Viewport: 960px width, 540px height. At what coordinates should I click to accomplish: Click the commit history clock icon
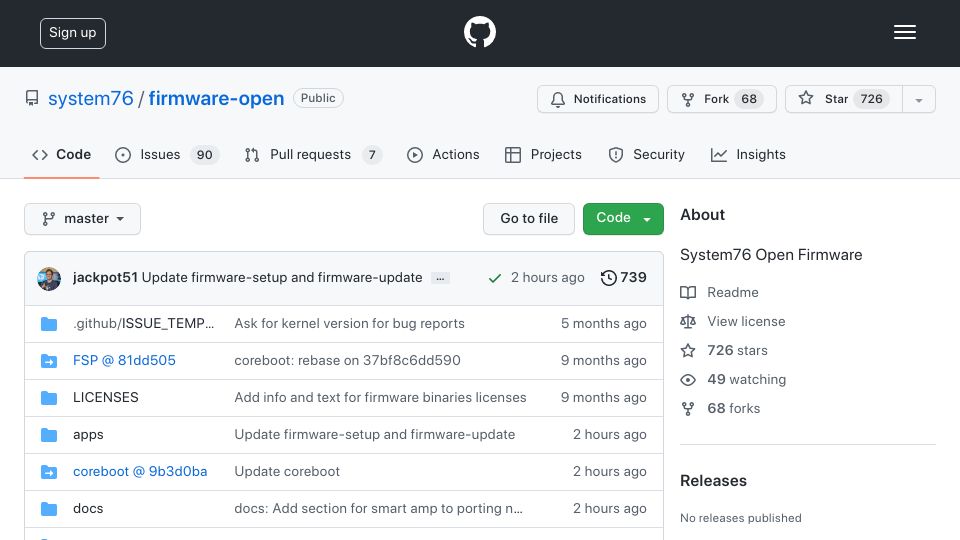coord(608,277)
